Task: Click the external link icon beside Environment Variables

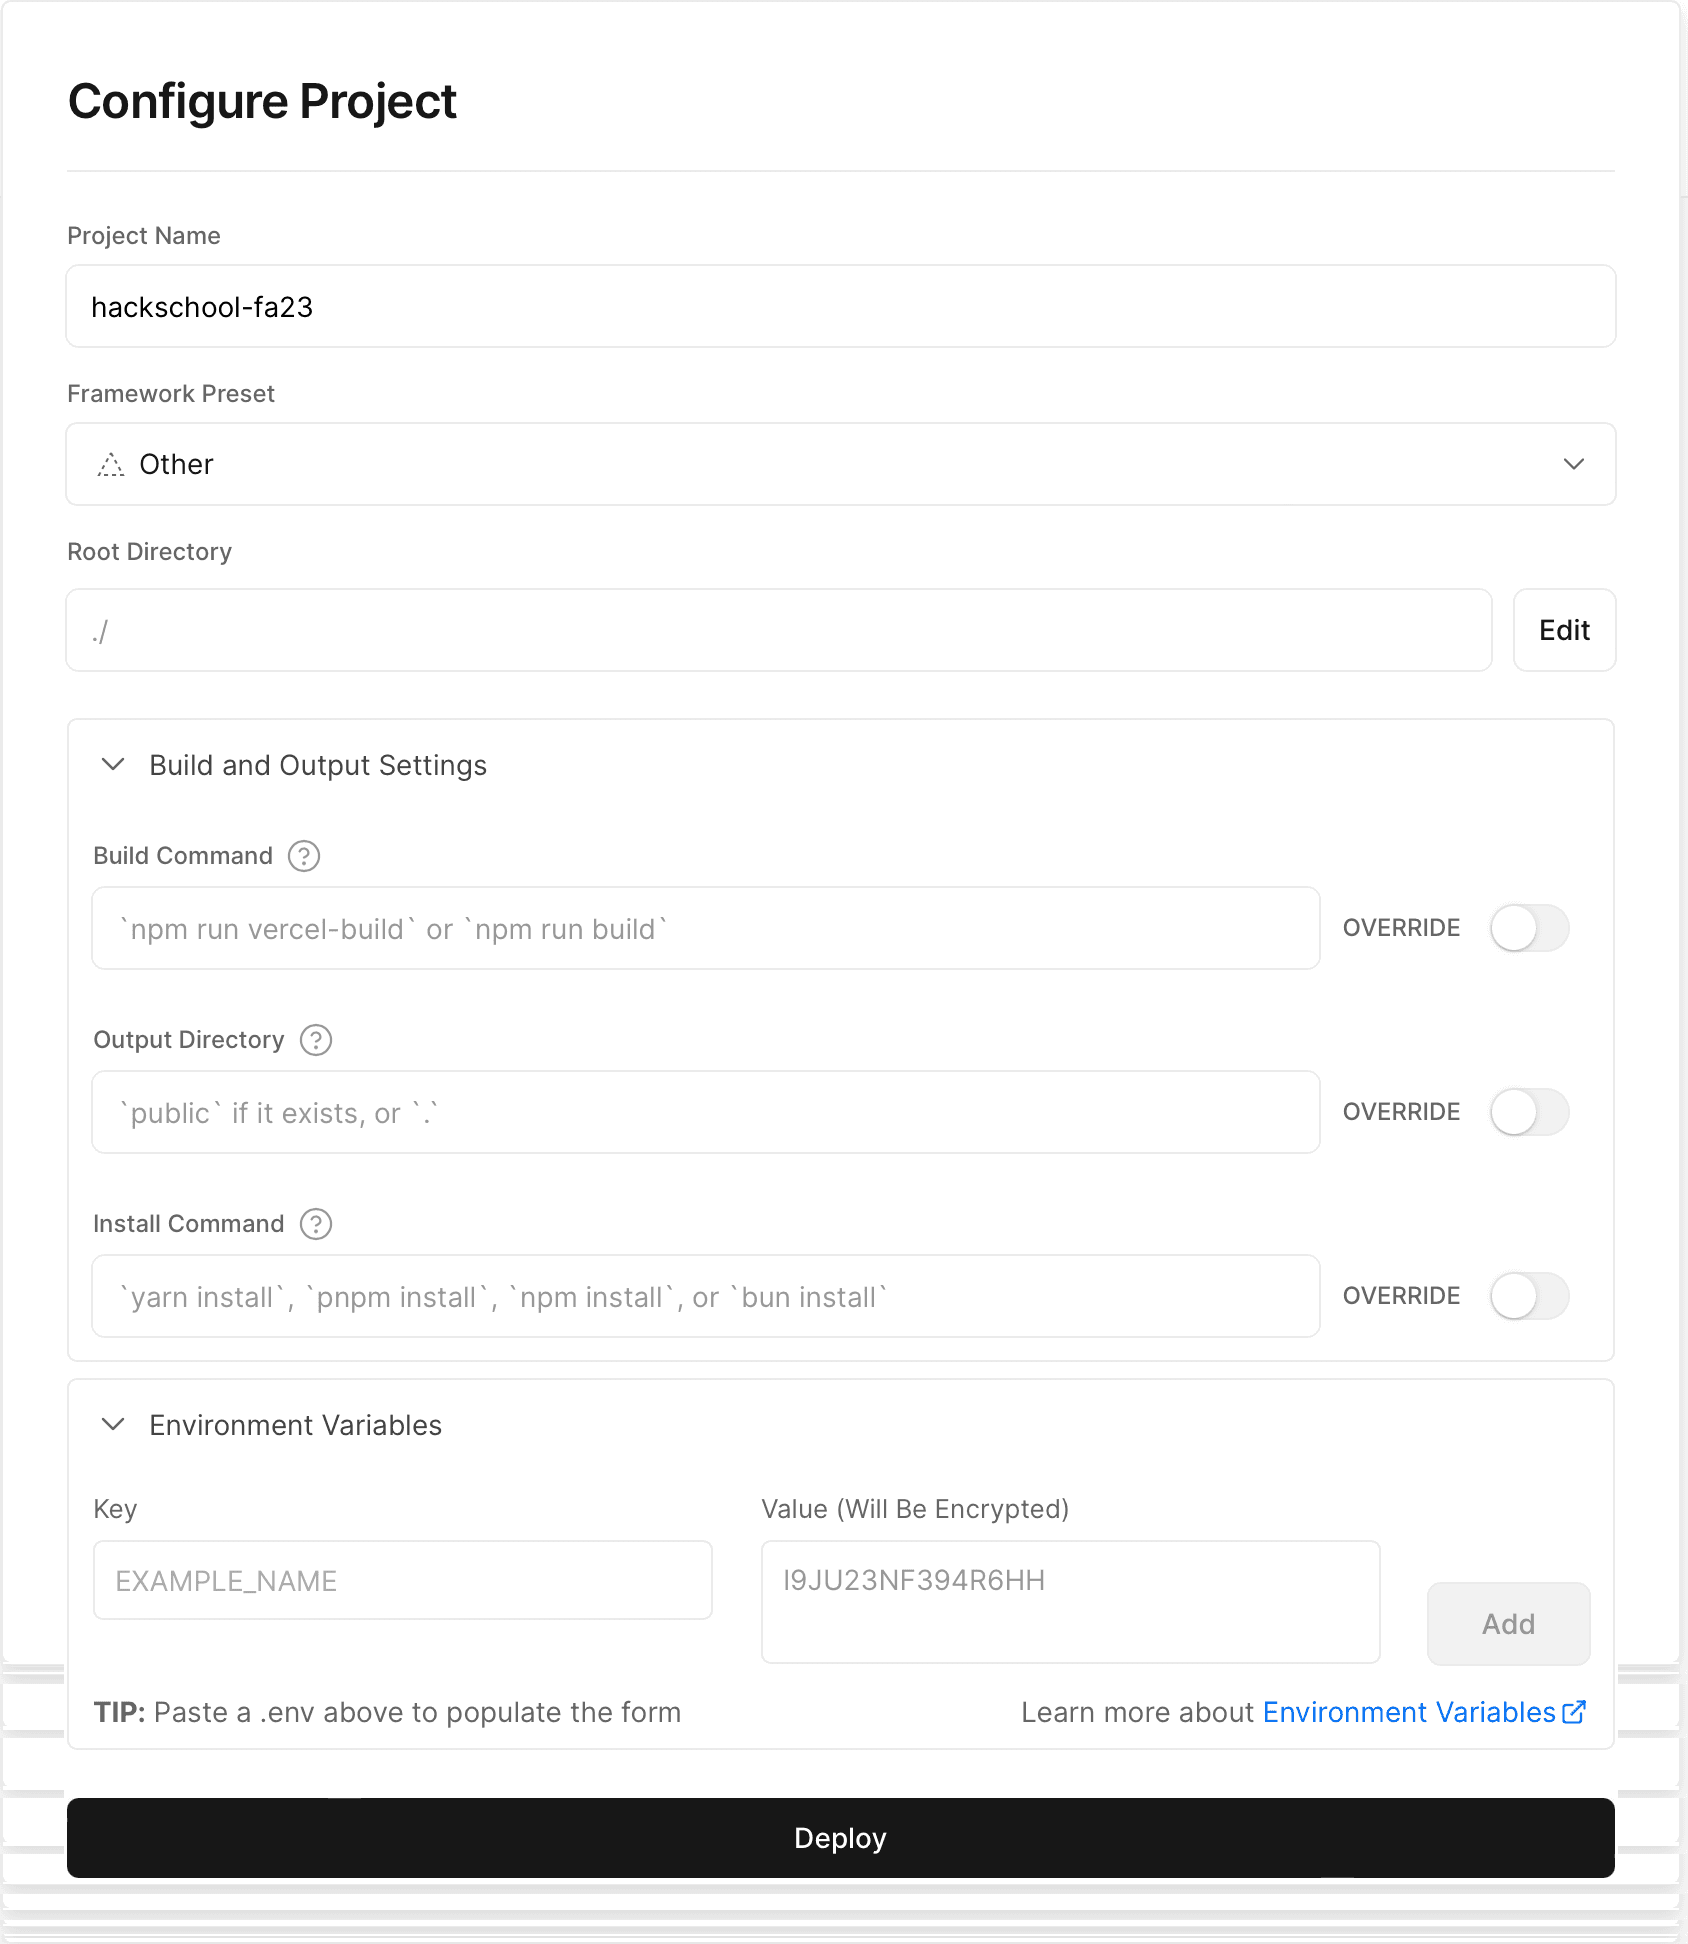Action: click(1574, 1712)
